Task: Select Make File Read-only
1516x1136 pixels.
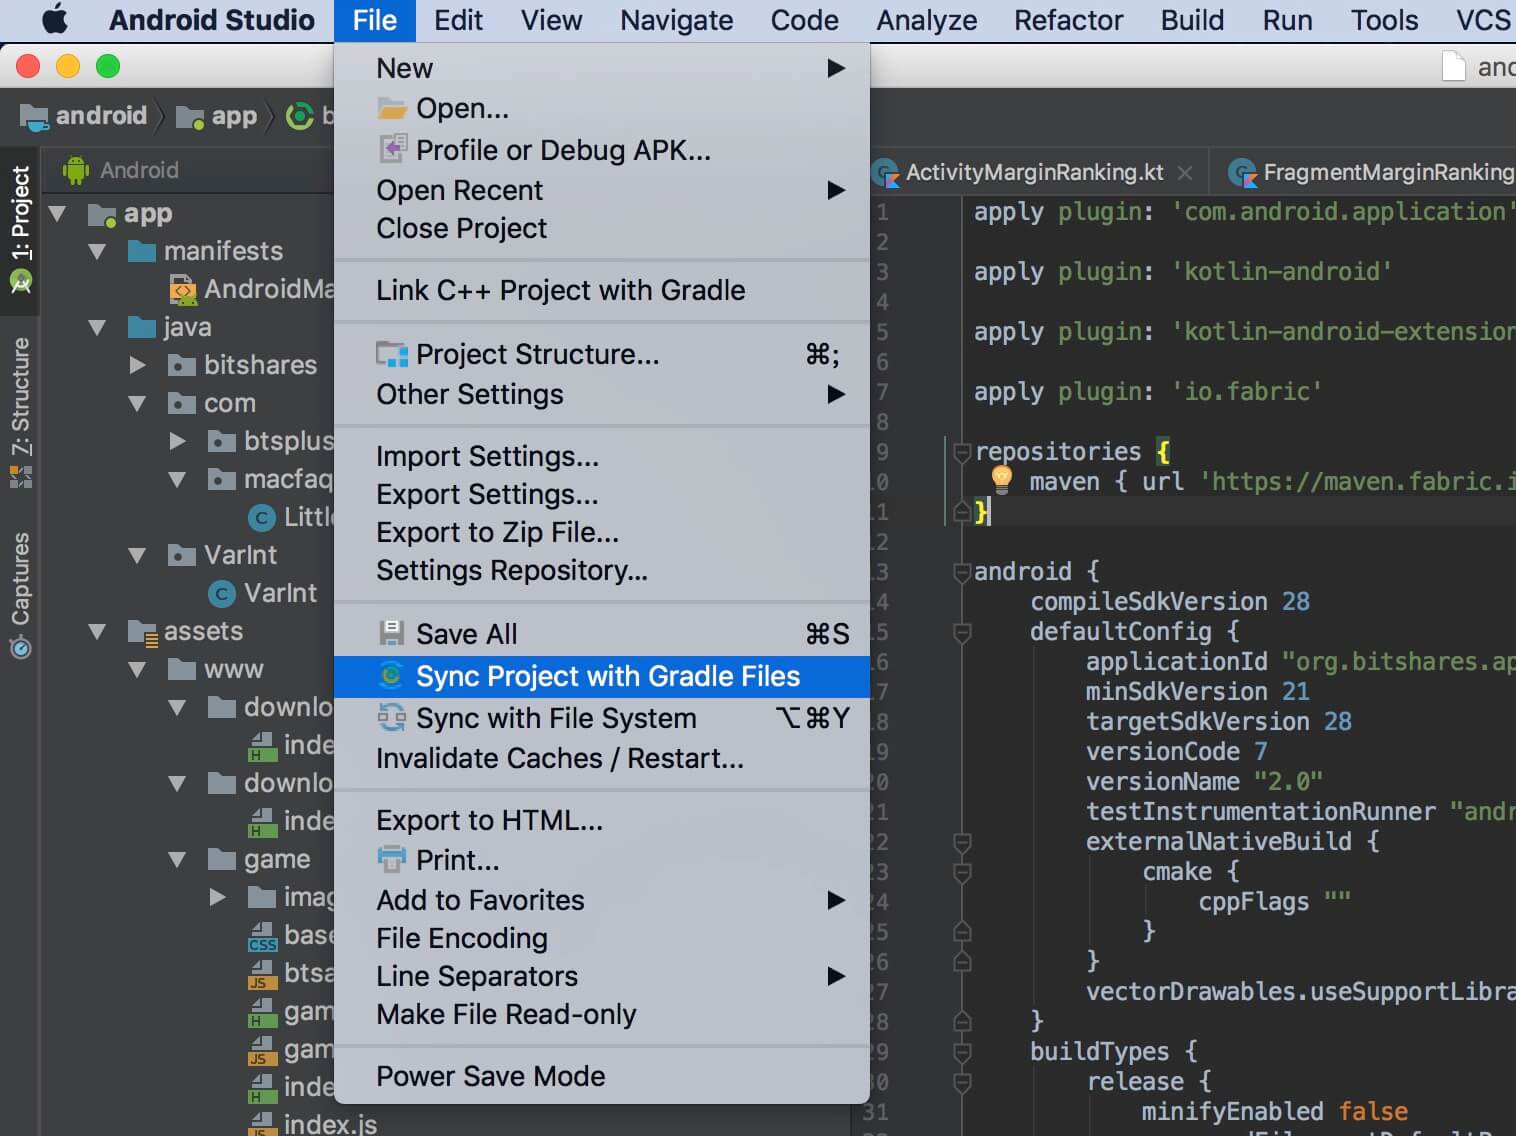Action: 602,1014
